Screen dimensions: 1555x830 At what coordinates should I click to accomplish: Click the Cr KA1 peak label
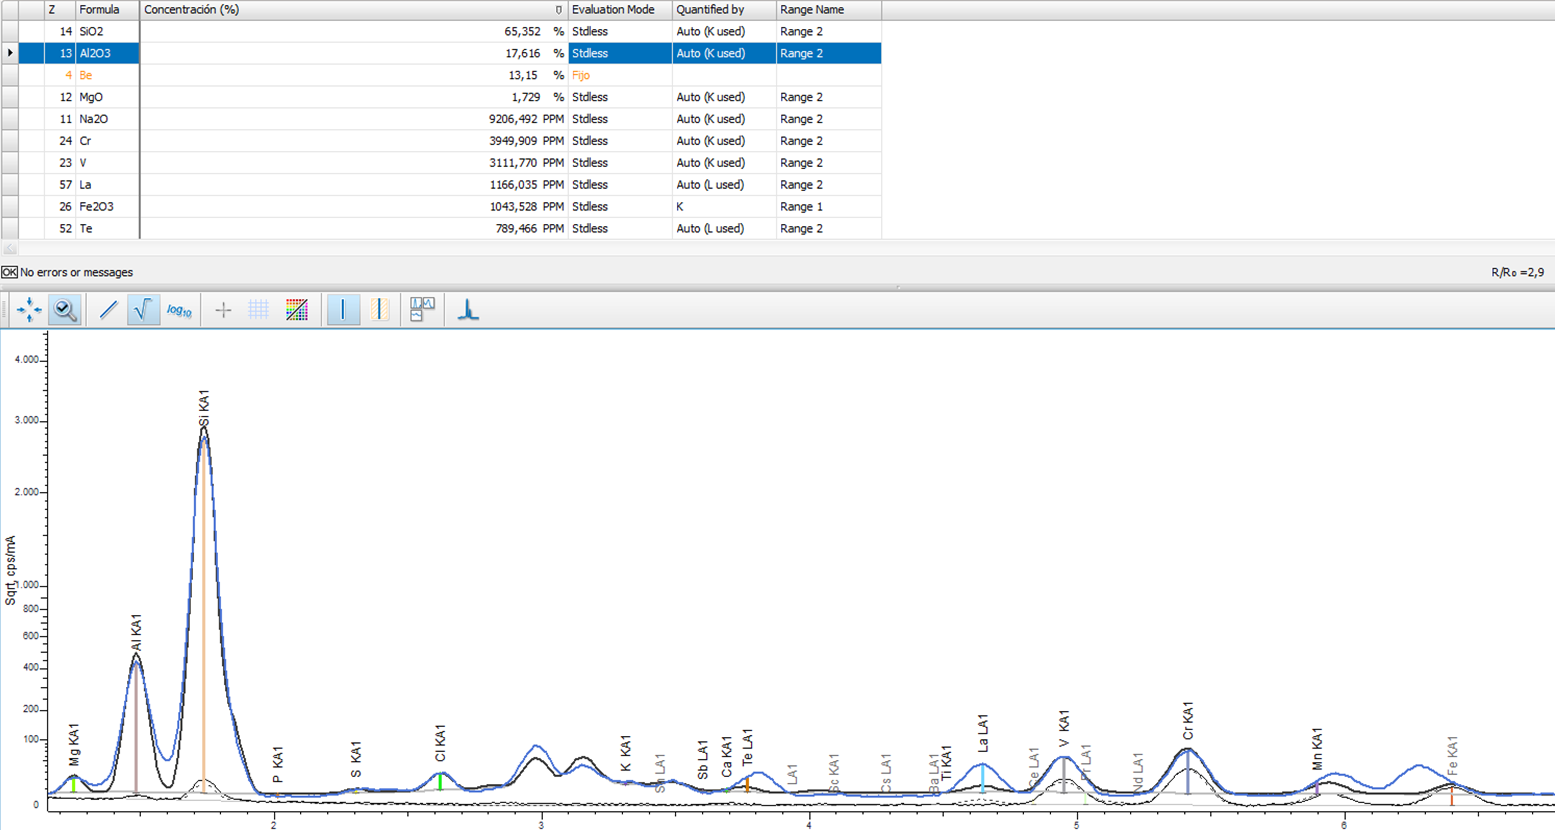point(1188,721)
